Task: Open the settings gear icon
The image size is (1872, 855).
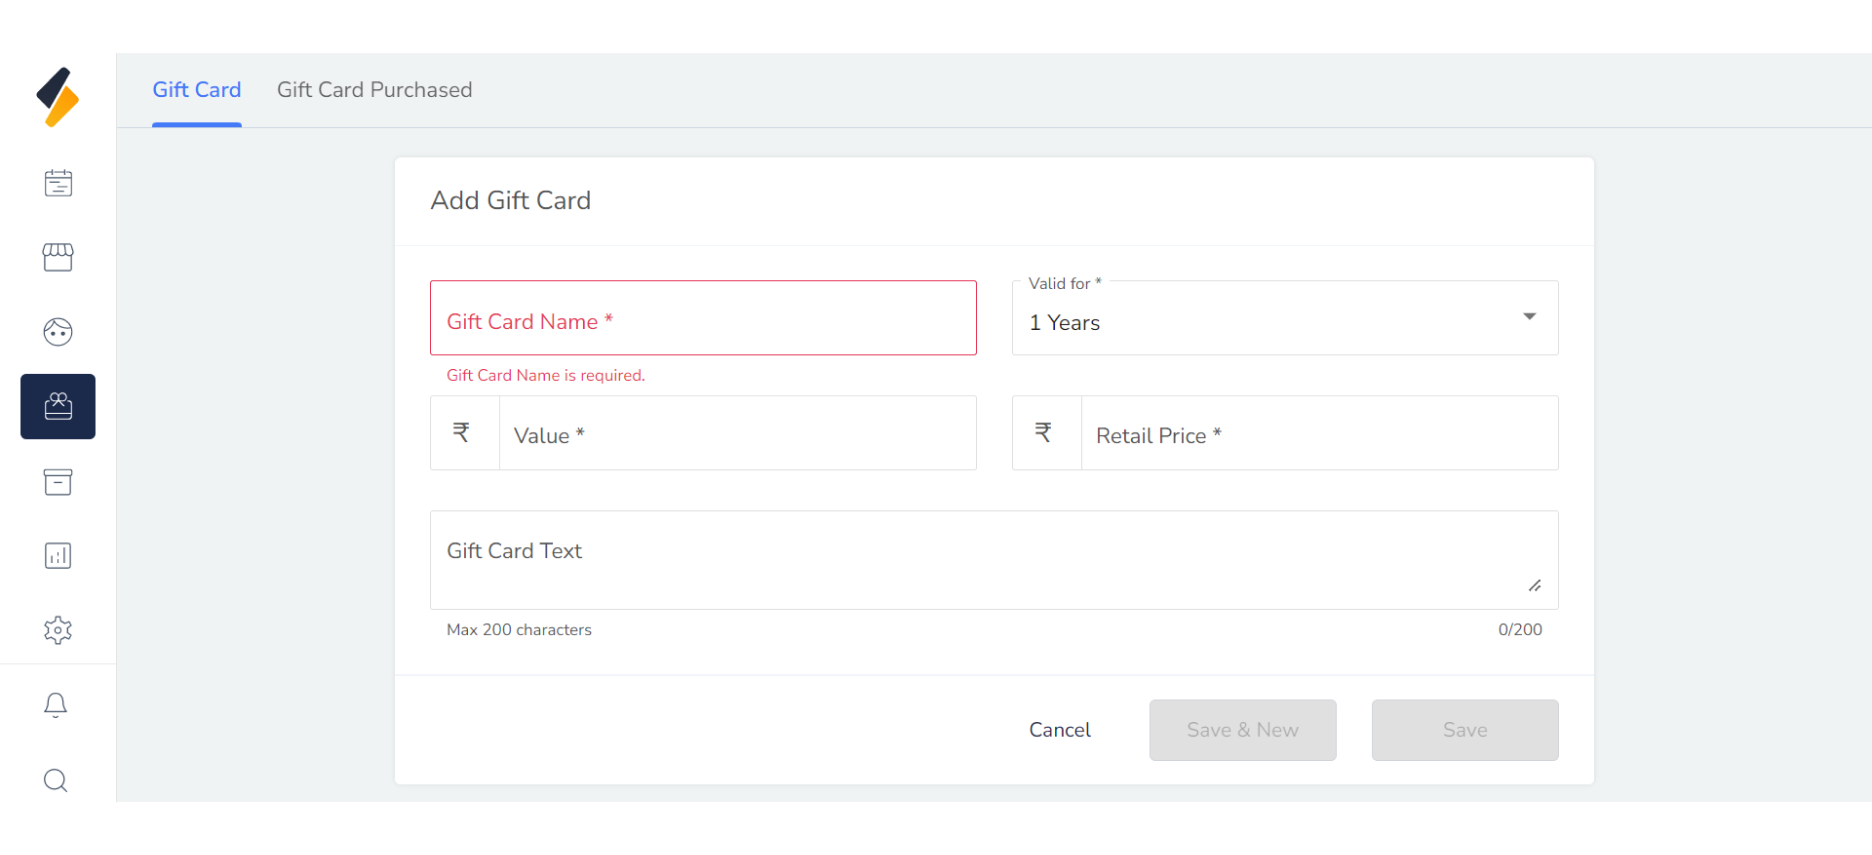Action: pyautogui.click(x=58, y=630)
